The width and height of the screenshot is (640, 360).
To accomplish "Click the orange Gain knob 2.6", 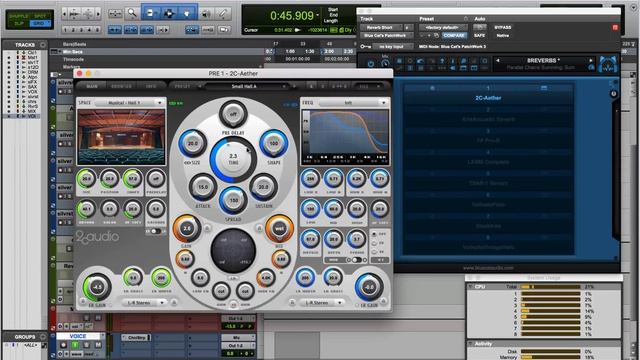I will pyautogui.click(x=187, y=229).
